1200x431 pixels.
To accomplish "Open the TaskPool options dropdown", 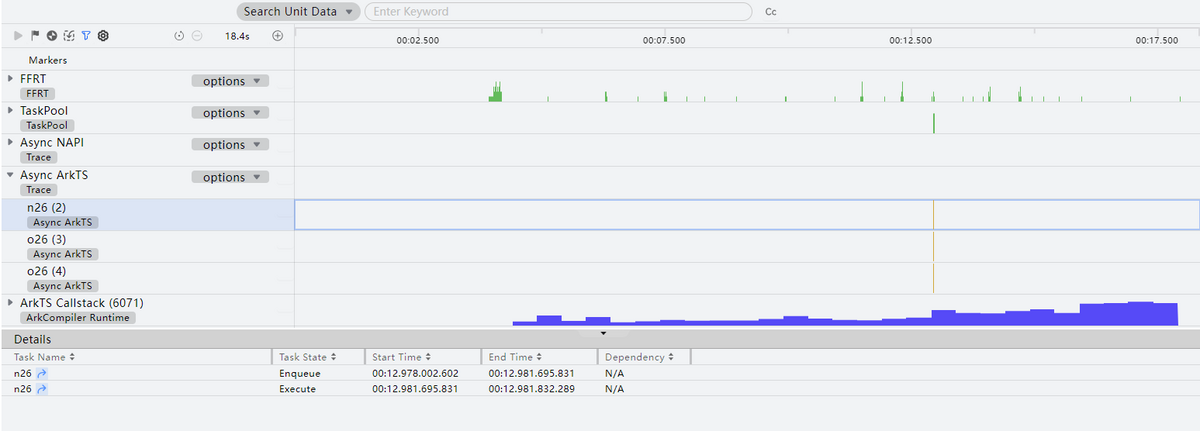I will (230, 113).
